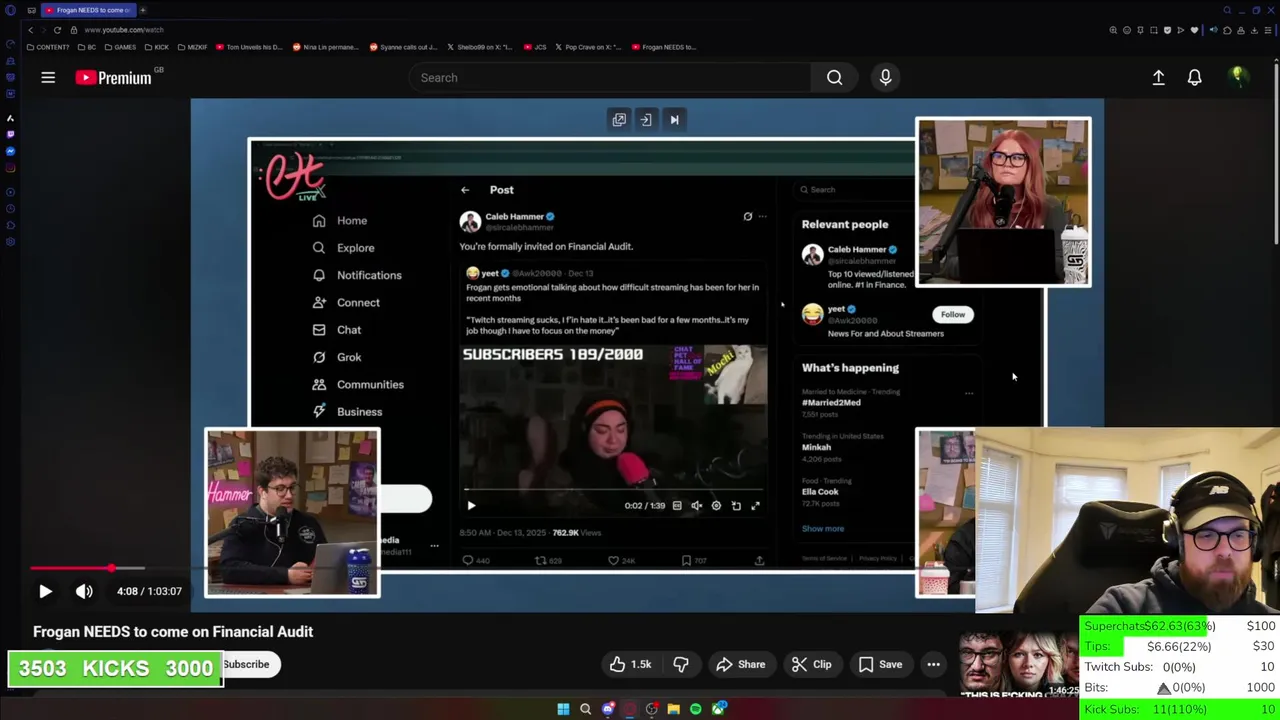Start voice search with microphone icon
The width and height of the screenshot is (1280, 720).
(885, 77)
